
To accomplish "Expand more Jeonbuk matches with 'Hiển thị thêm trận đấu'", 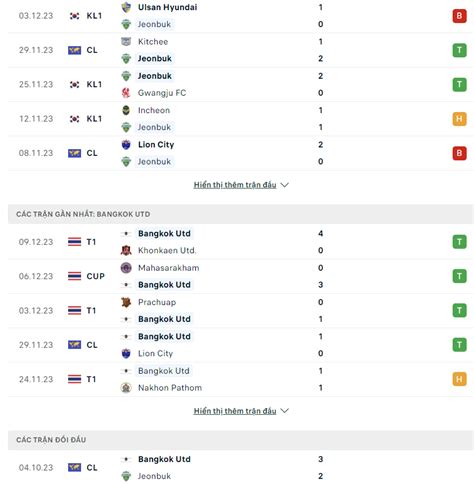I will click(235, 185).
